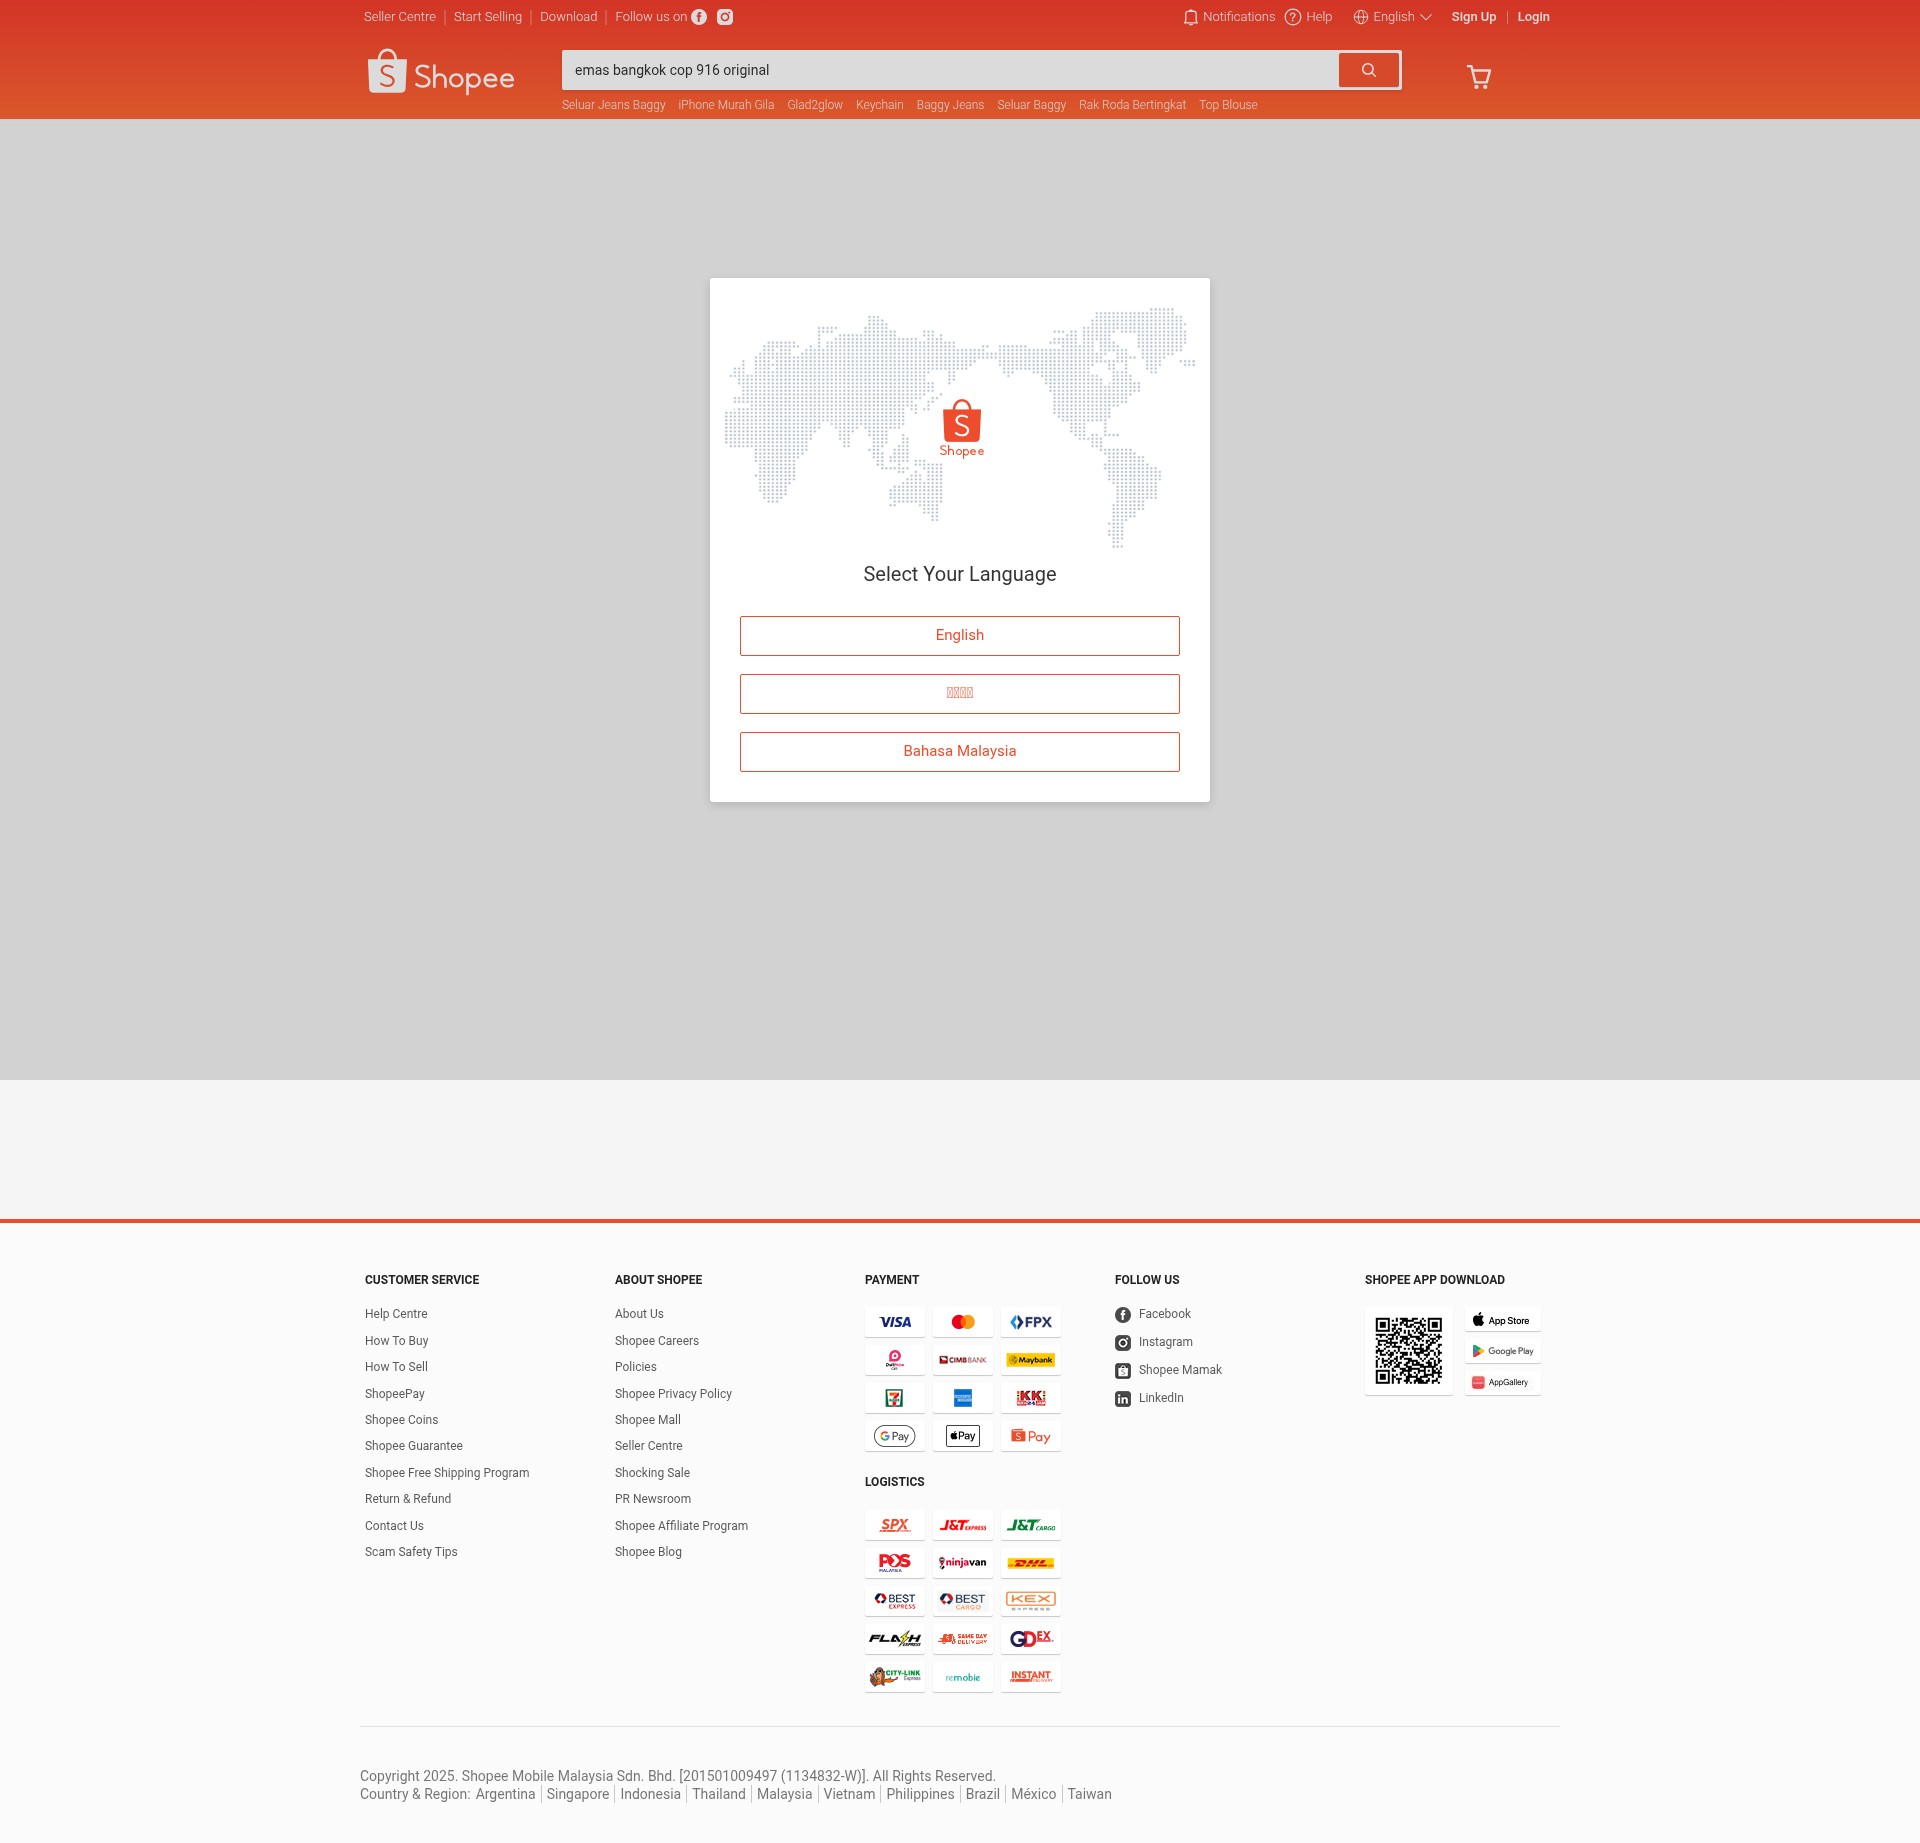Click the search magnifier button
The image size is (1920, 1843).
pos(1369,70)
